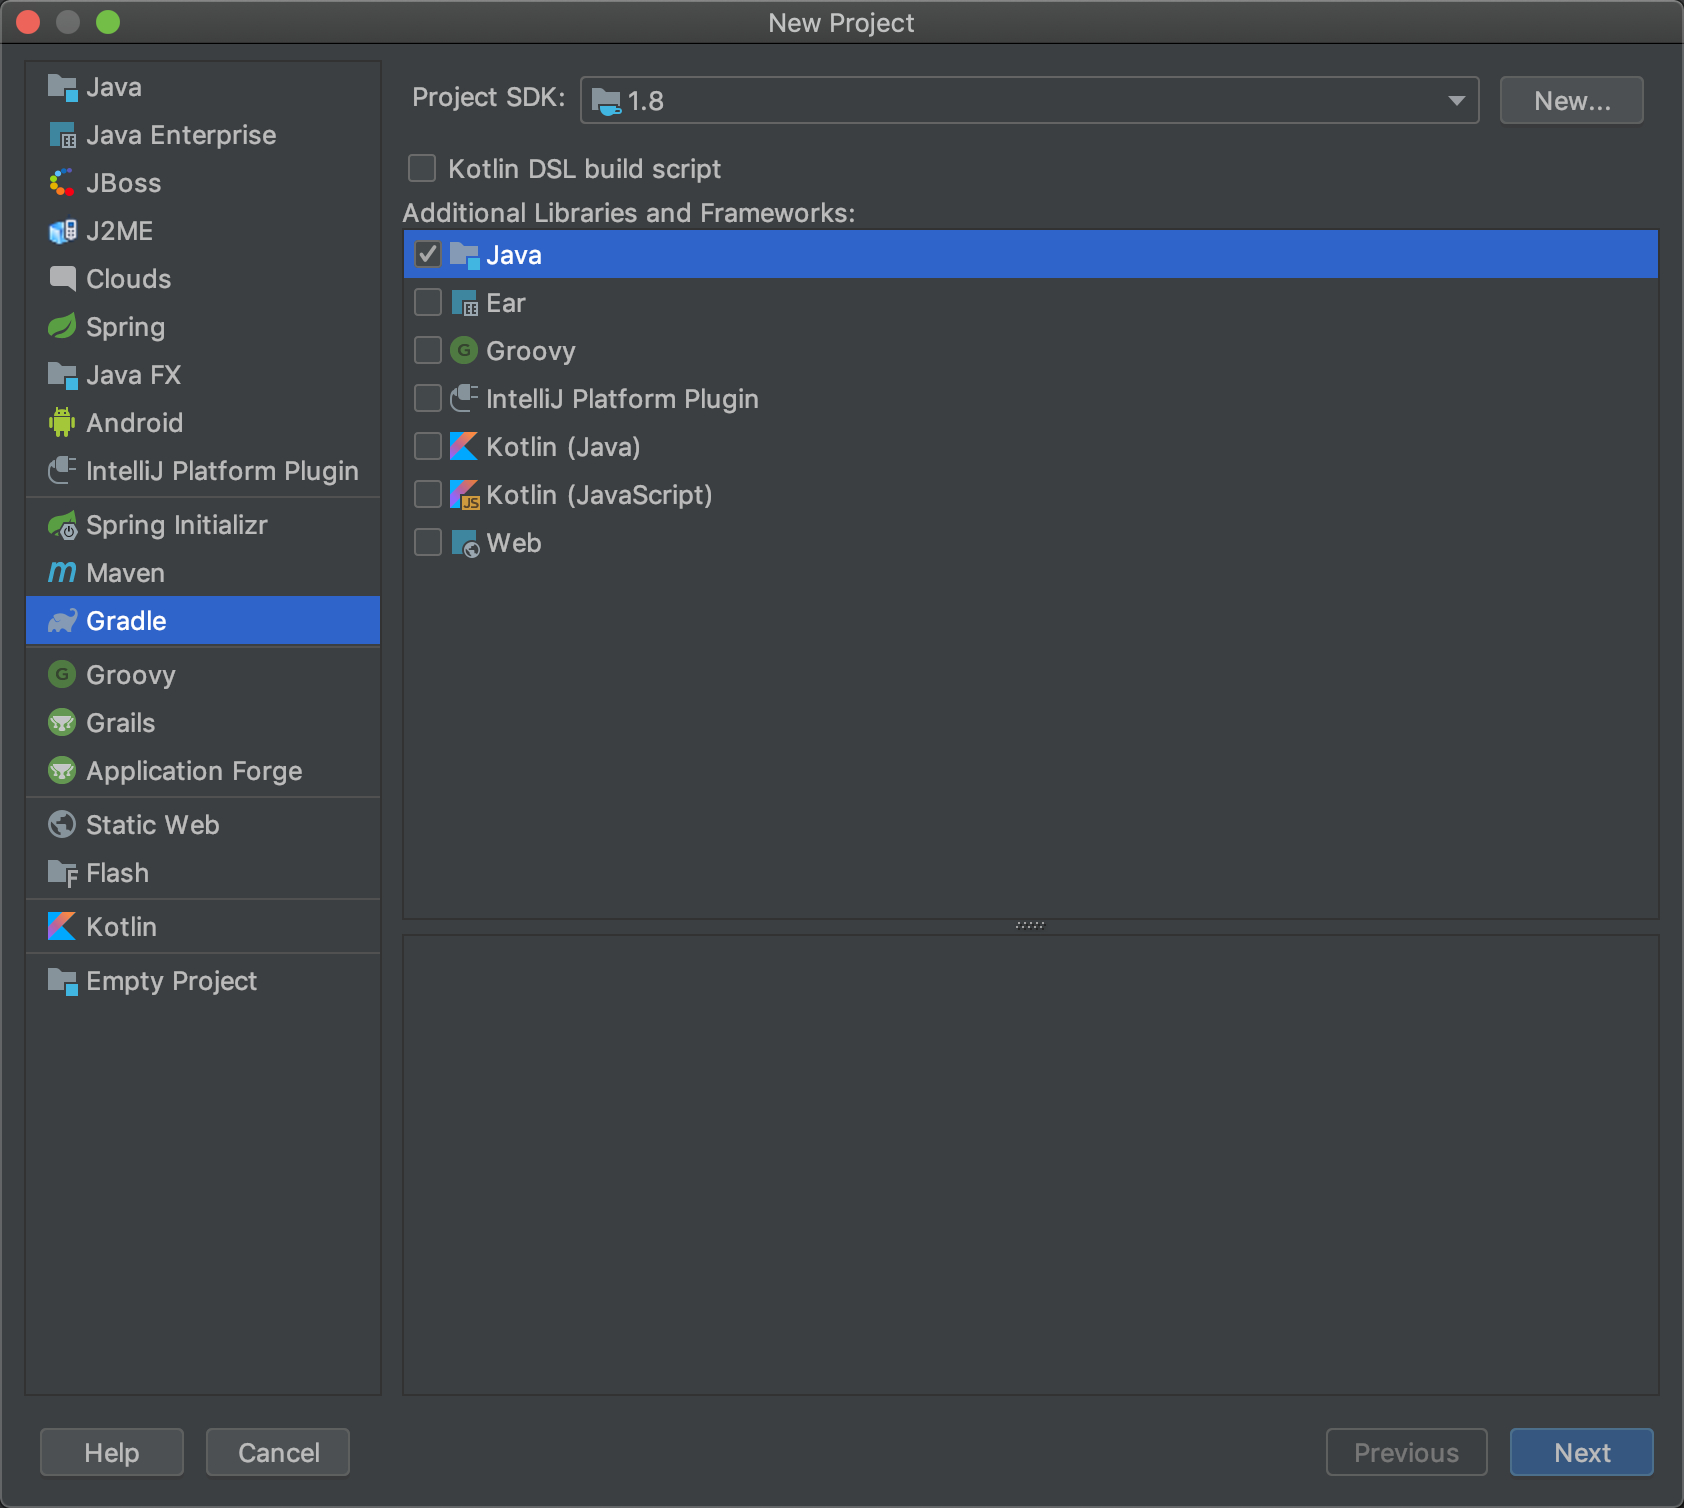Click the Java folder icon in sidebar
The image size is (1684, 1508).
(62, 88)
